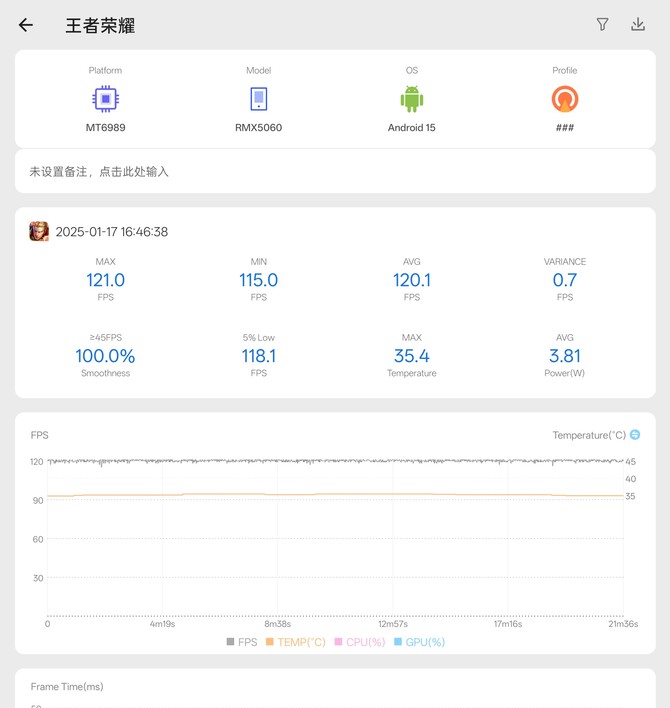Tap the back arrow icon
Image resolution: width=670 pixels, height=708 pixels.
tap(26, 25)
